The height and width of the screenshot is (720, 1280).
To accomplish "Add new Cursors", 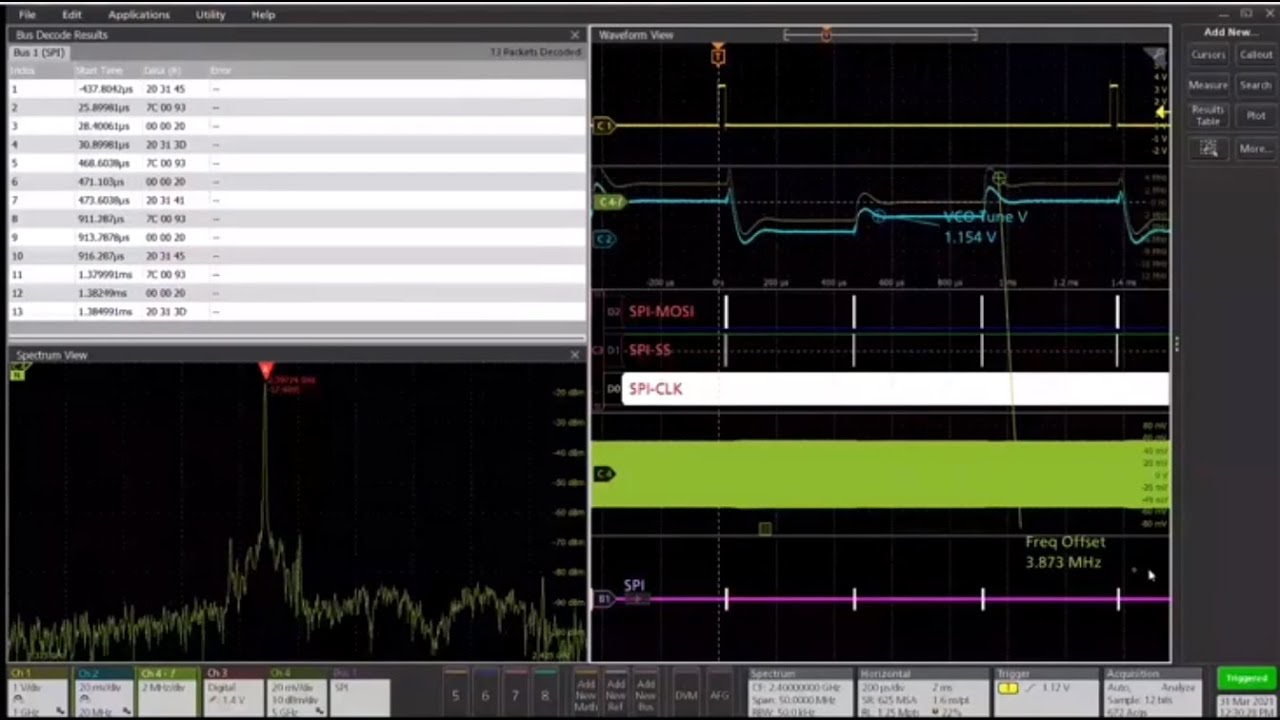I will [x=1208, y=55].
